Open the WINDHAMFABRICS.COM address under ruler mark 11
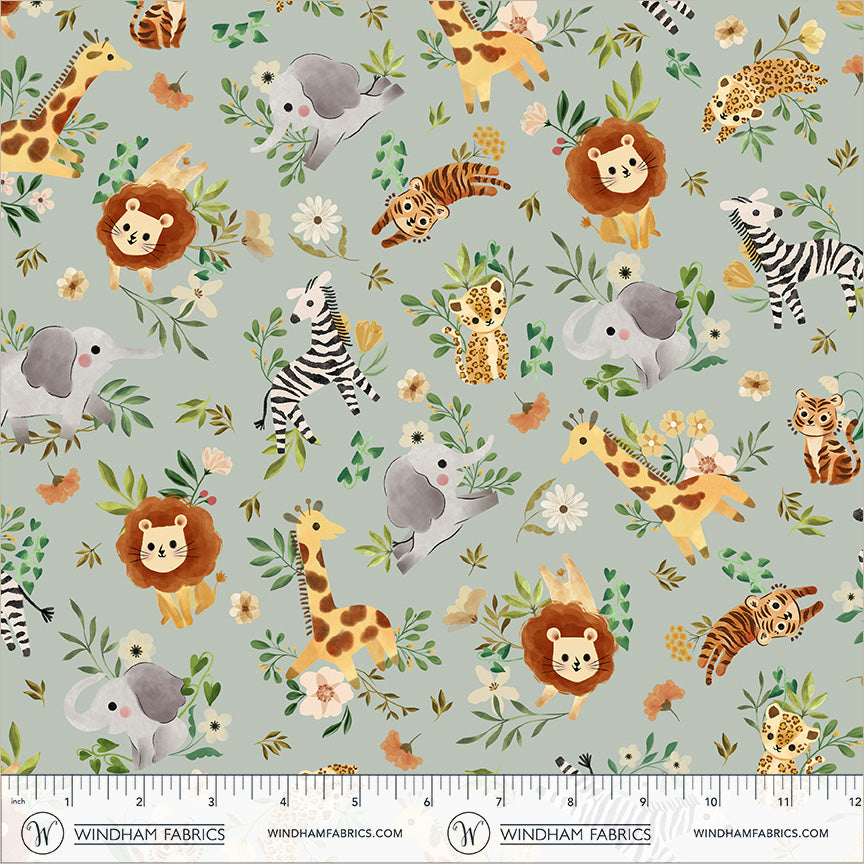Screen dimensions: 864x864 (x=761, y=833)
